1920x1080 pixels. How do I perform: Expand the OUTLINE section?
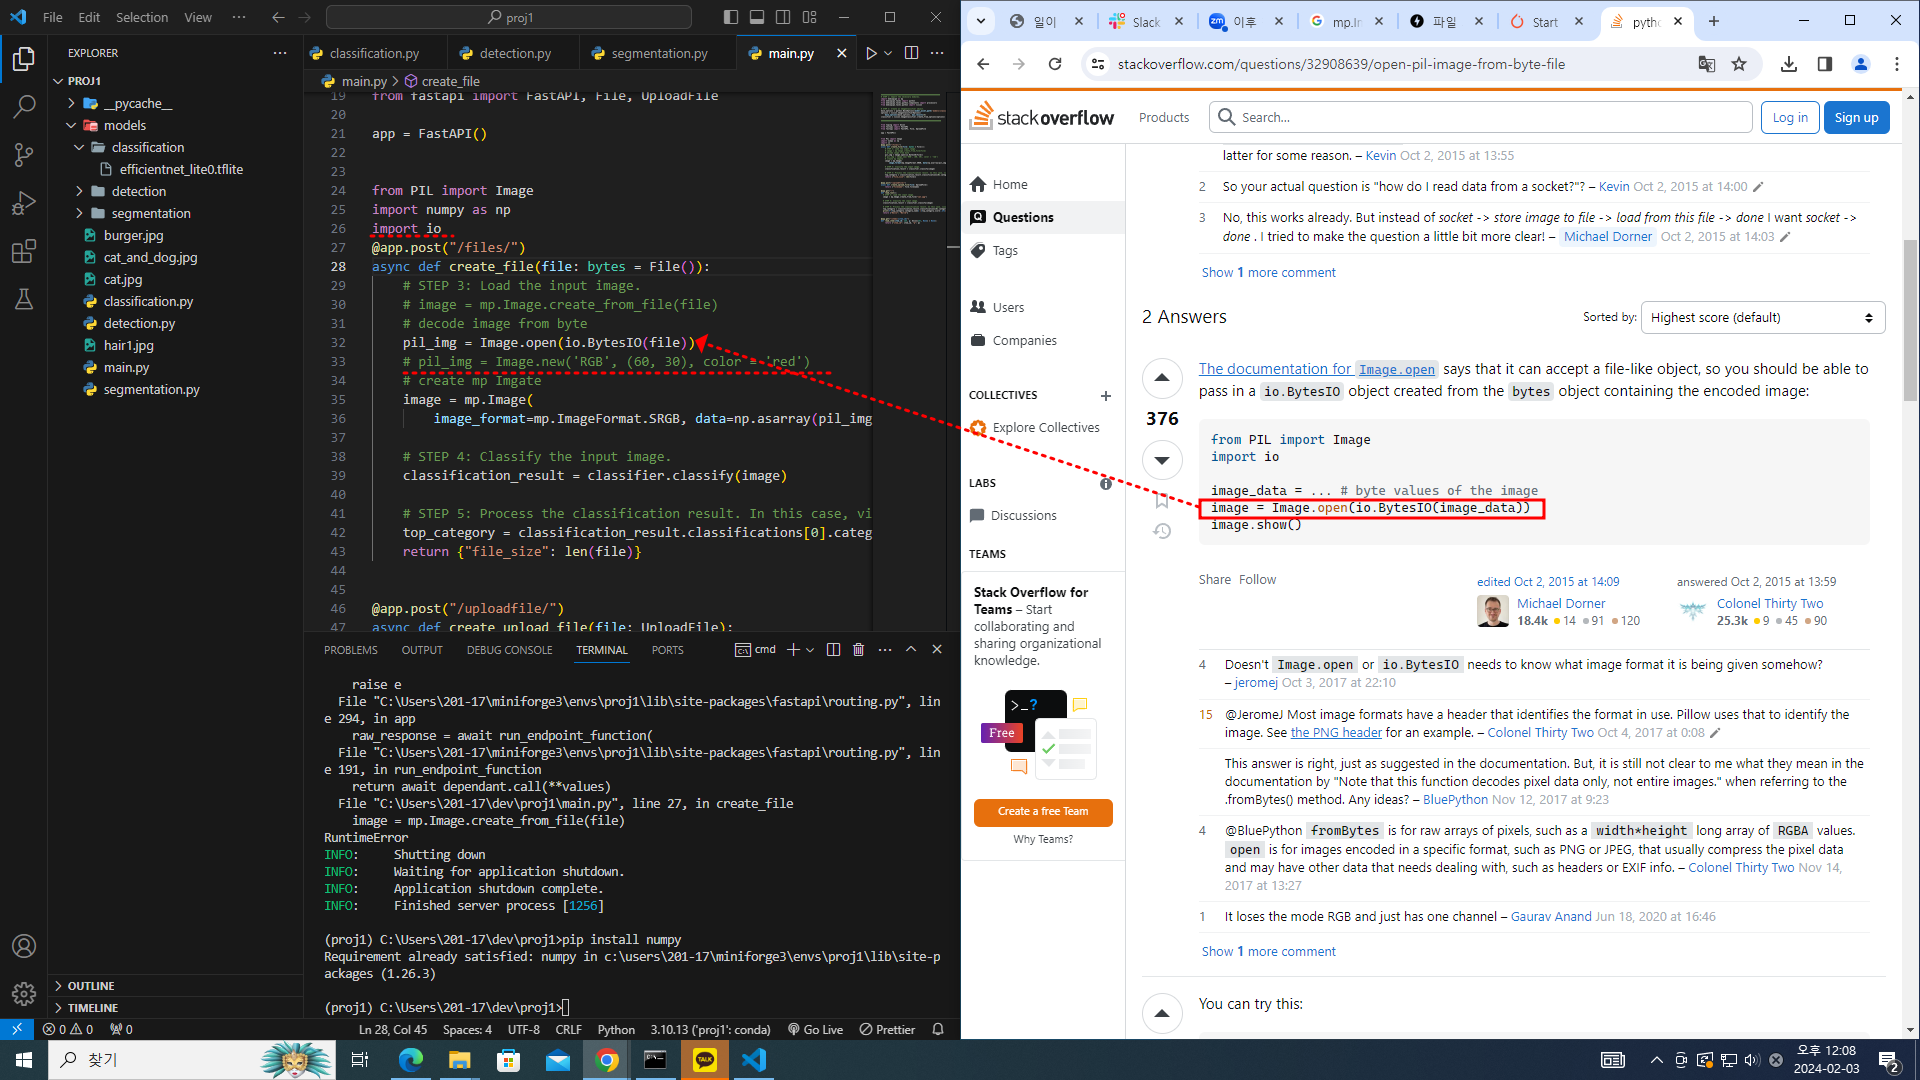pyautogui.click(x=90, y=986)
